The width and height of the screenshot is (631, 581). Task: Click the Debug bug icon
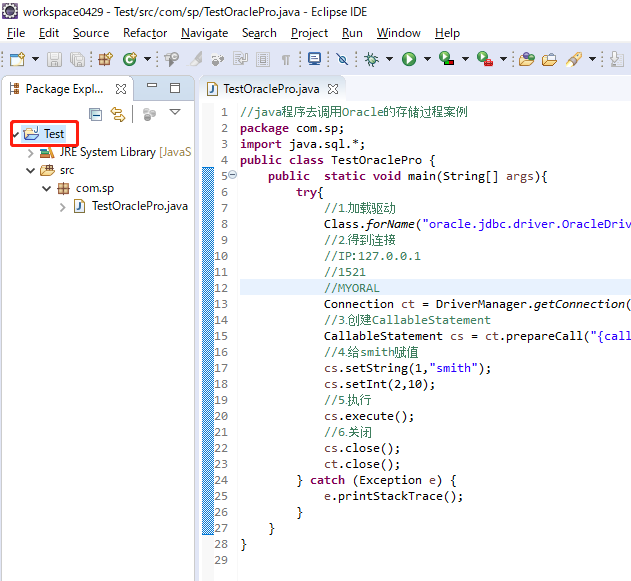(x=371, y=60)
